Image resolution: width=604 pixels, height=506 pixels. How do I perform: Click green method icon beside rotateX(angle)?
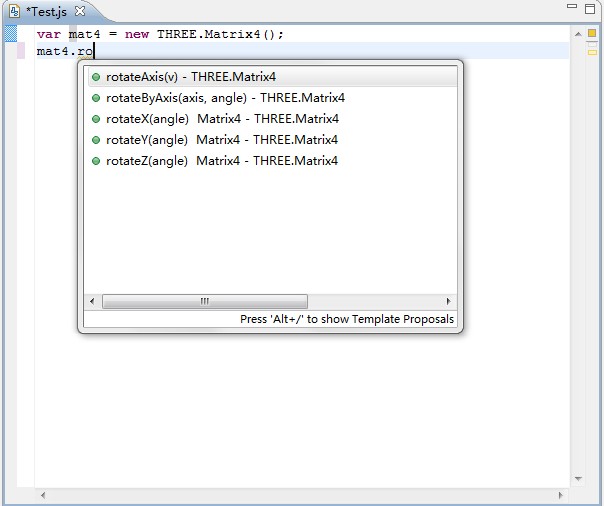point(96,119)
